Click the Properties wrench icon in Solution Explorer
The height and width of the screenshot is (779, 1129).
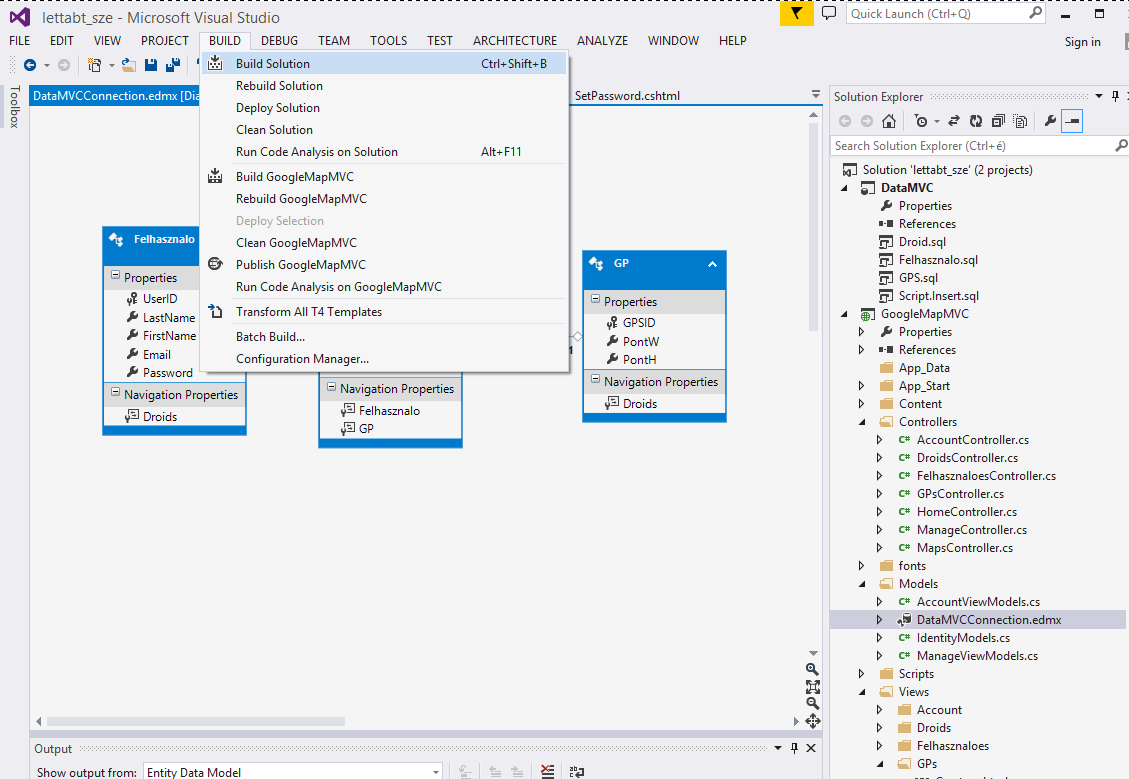tap(1051, 121)
